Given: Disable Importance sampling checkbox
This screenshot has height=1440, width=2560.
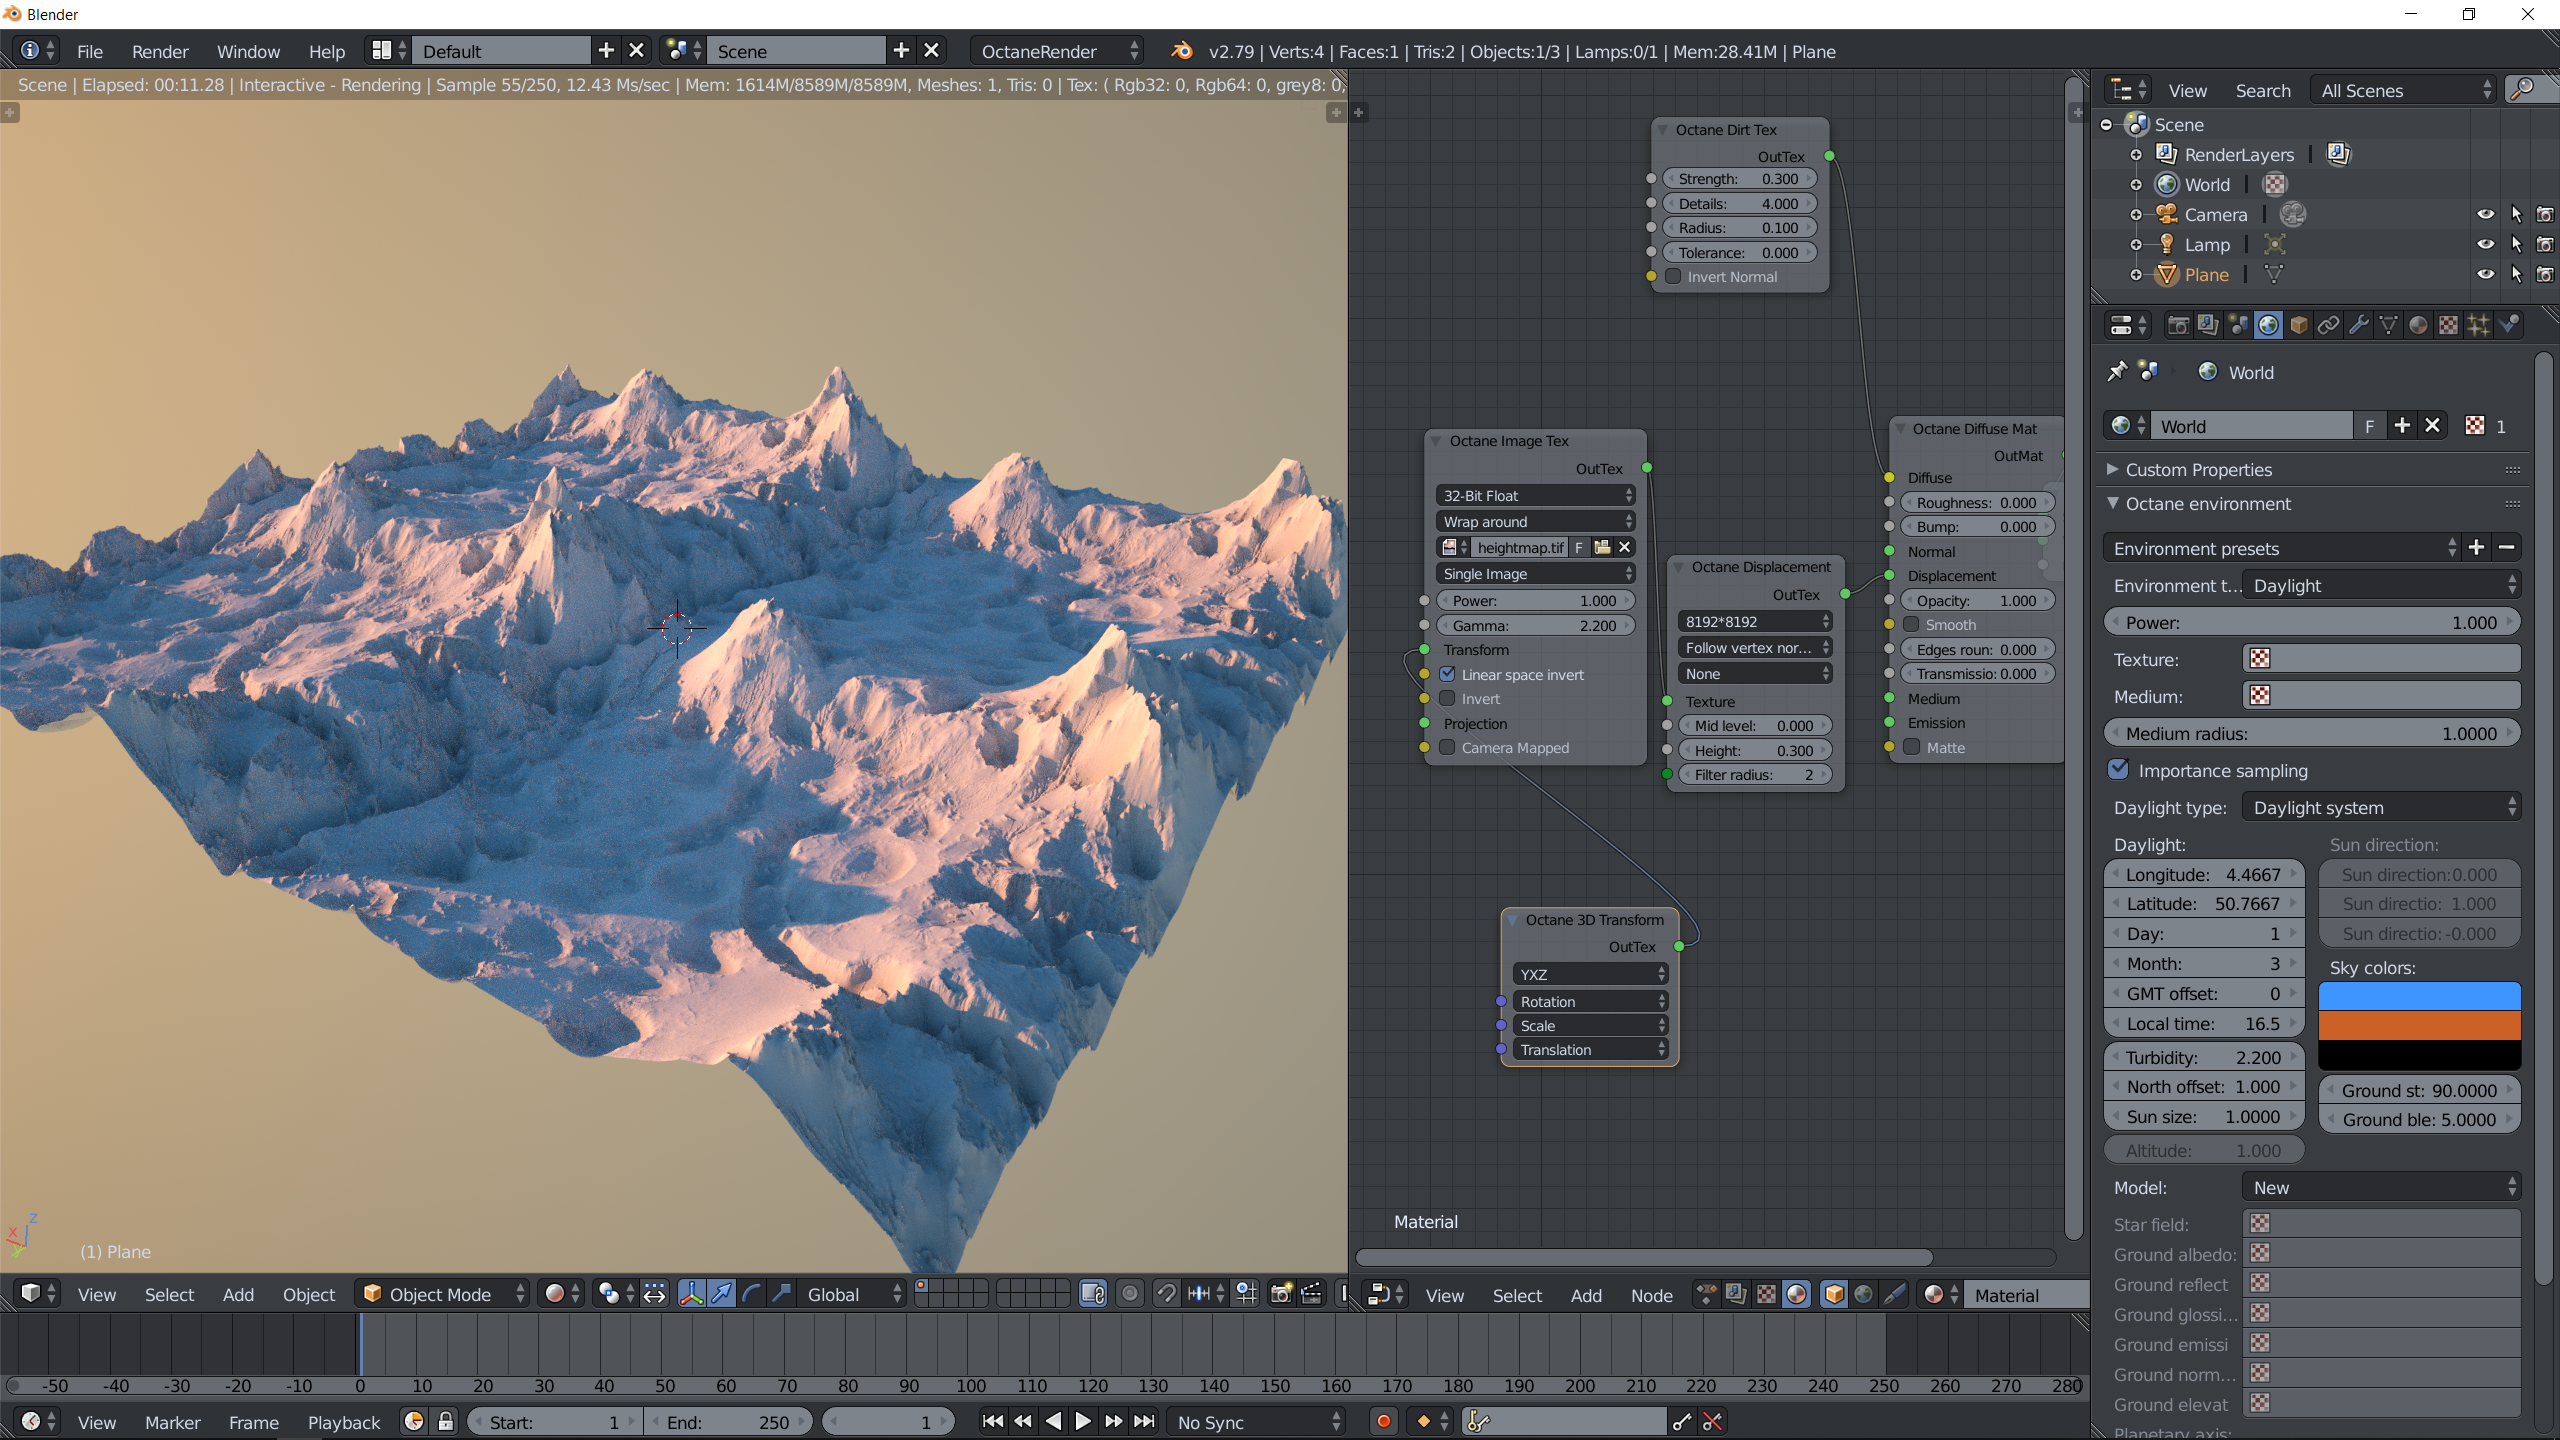Looking at the screenshot, I should click(x=2118, y=769).
